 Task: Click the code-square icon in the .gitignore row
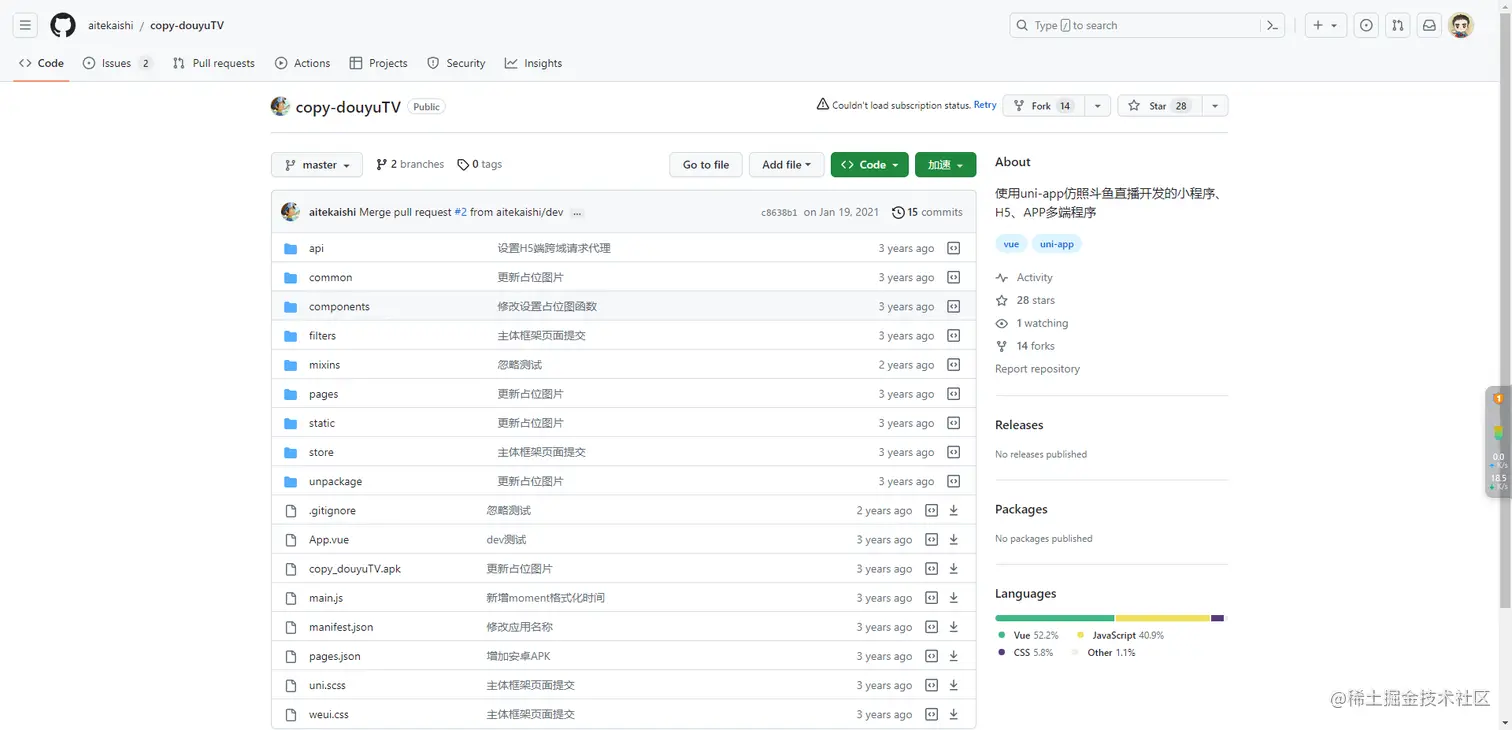coord(932,510)
